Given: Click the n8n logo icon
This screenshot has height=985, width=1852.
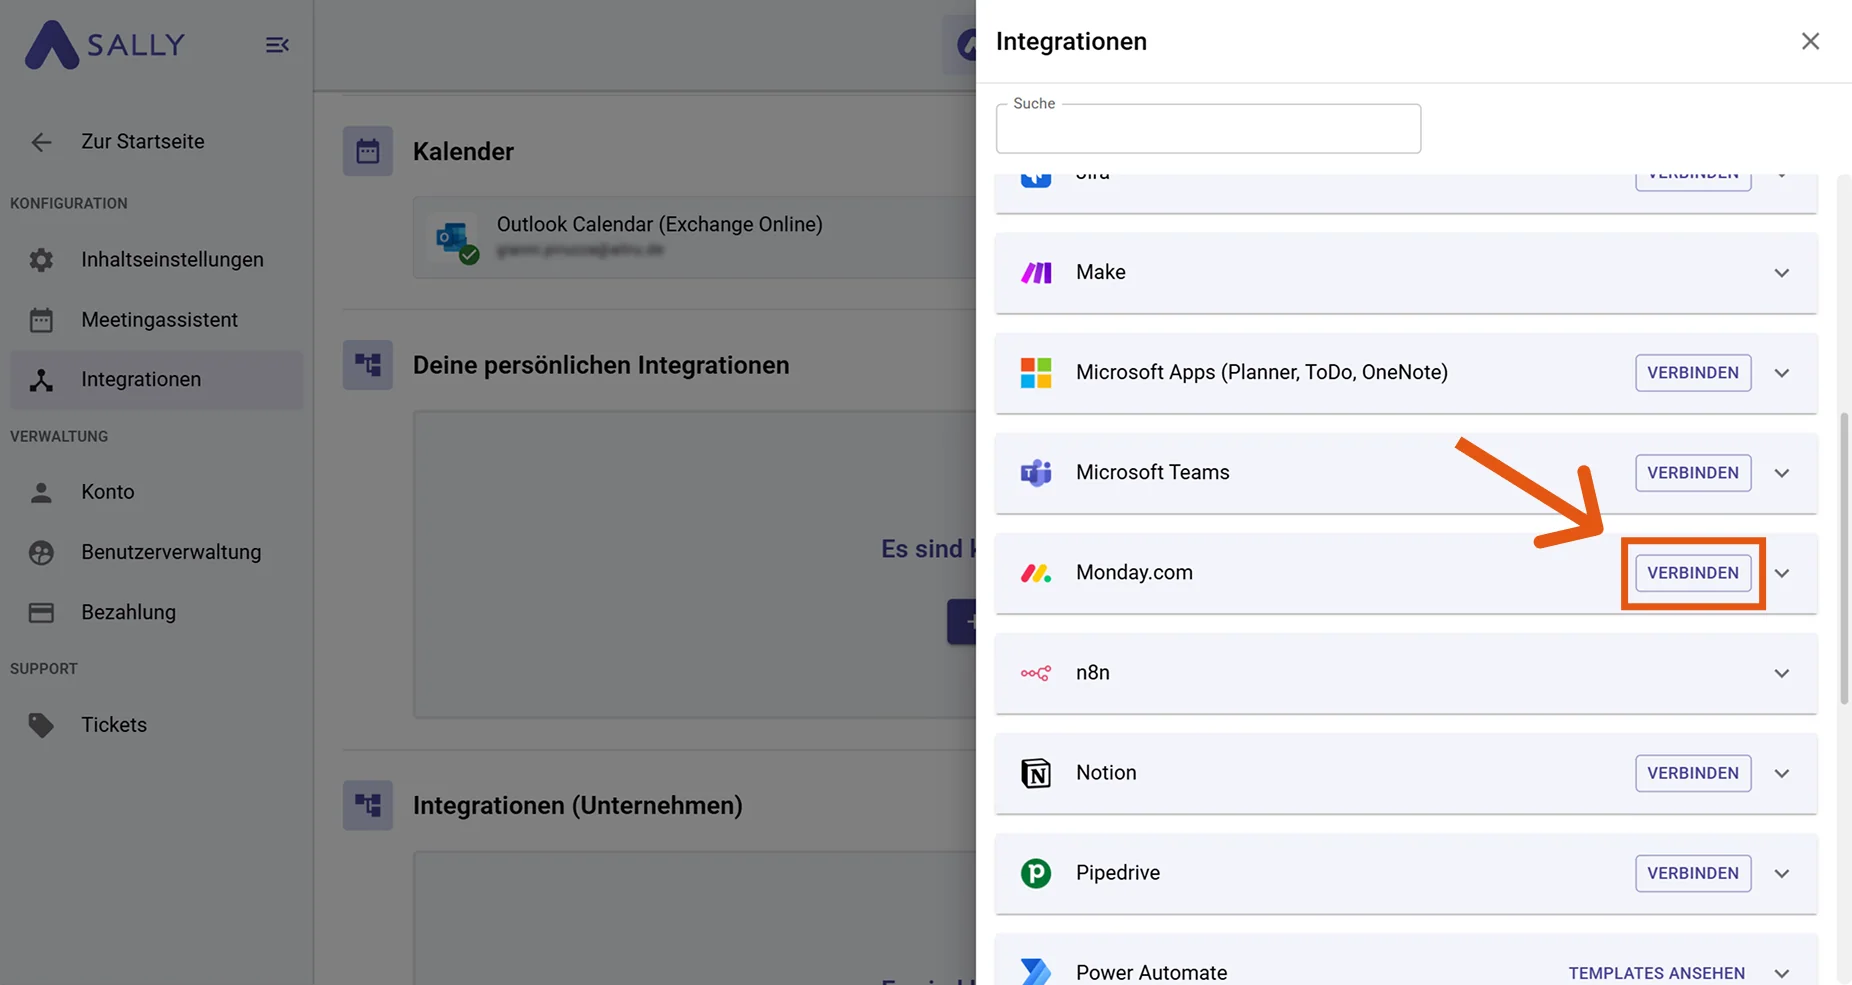Looking at the screenshot, I should click(1036, 673).
